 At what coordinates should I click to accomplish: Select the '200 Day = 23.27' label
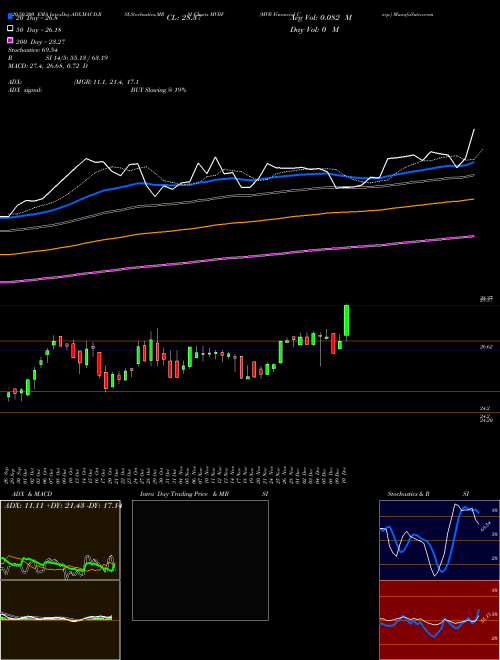(x=40, y=42)
